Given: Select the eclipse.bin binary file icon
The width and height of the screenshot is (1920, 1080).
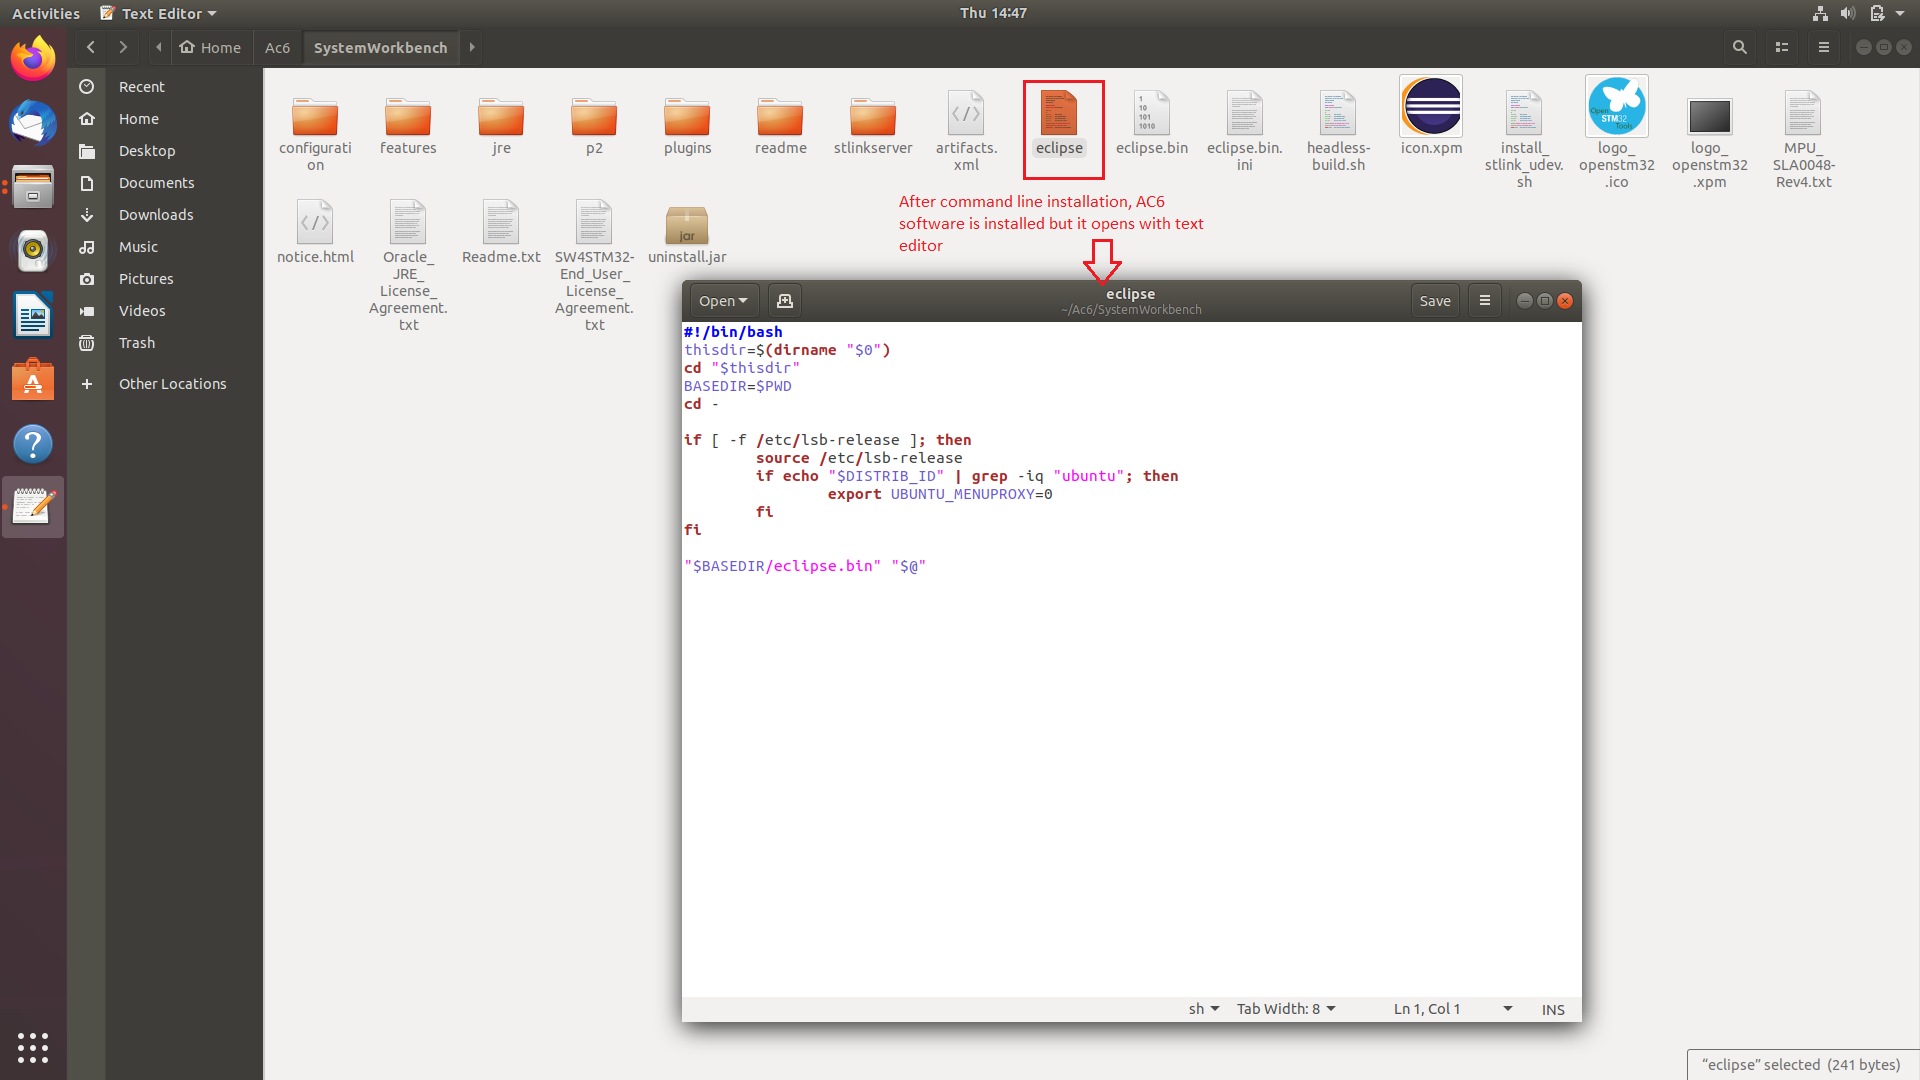Looking at the screenshot, I should tap(1151, 113).
